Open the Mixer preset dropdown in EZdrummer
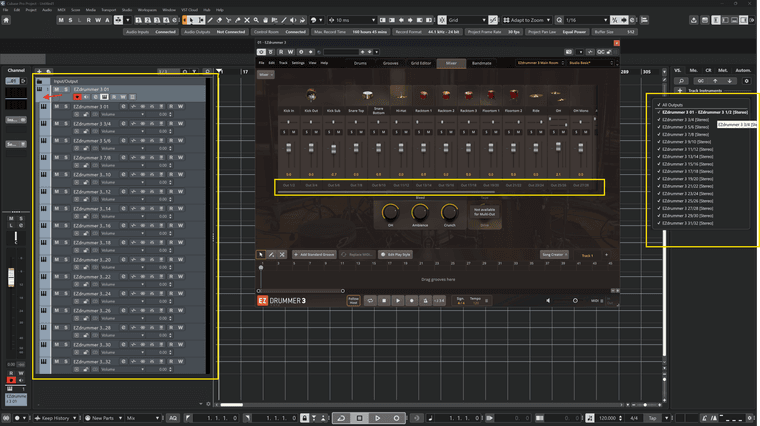 point(266,75)
